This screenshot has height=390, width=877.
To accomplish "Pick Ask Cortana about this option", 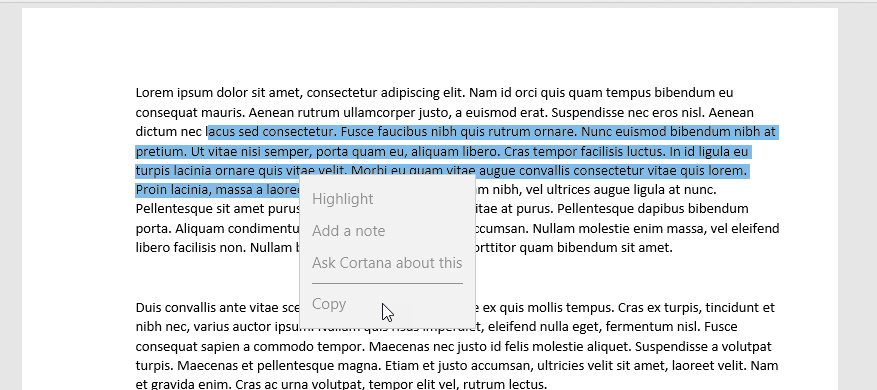I will [x=387, y=262].
